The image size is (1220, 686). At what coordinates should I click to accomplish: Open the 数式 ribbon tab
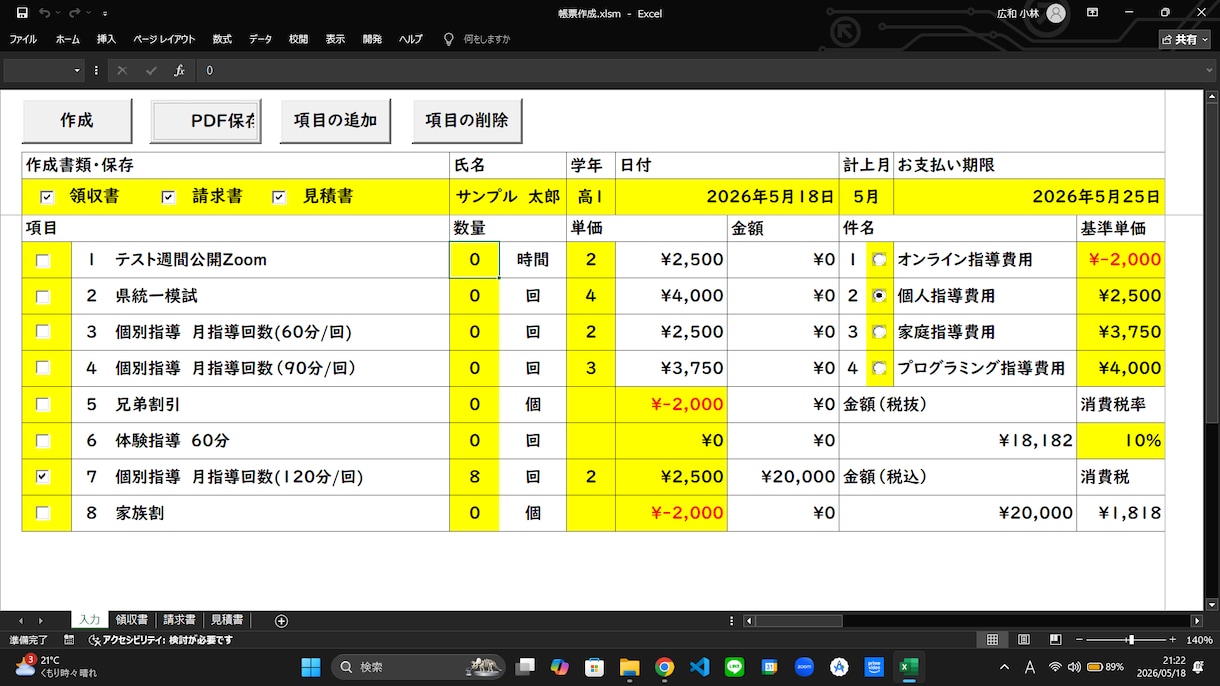pos(222,39)
